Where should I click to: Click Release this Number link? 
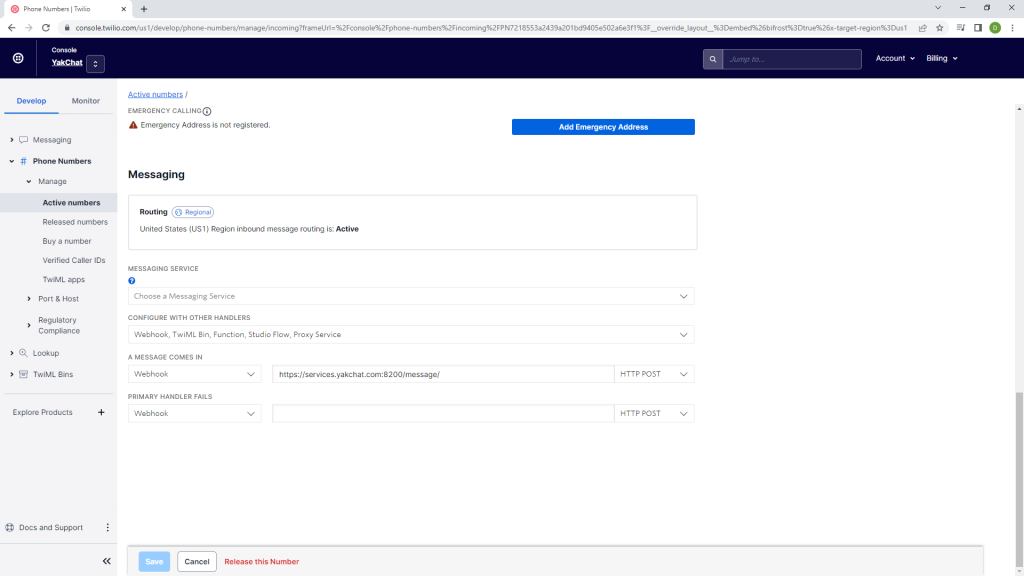(261, 562)
